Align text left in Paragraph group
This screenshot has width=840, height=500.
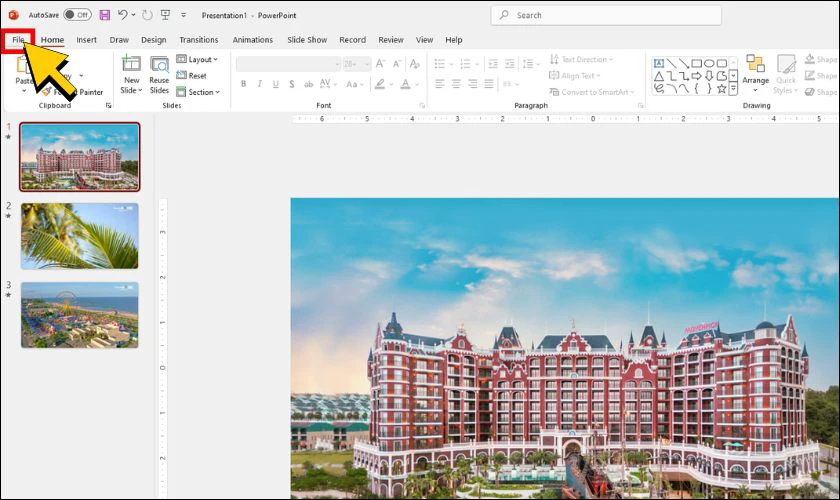click(440, 84)
